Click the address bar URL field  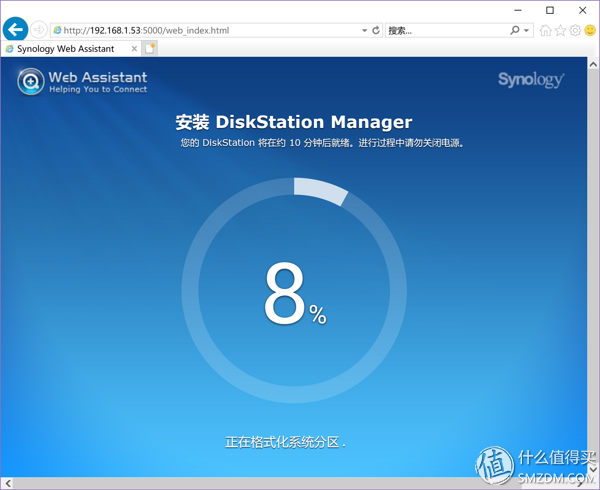(200, 31)
